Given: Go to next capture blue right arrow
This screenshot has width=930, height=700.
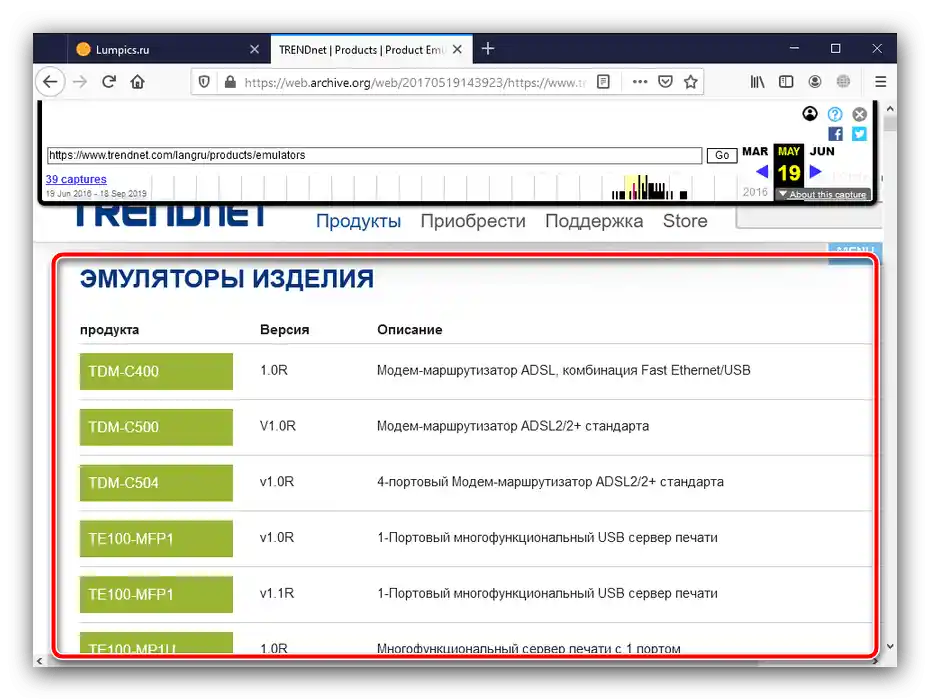Looking at the screenshot, I should tap(816, 171).
